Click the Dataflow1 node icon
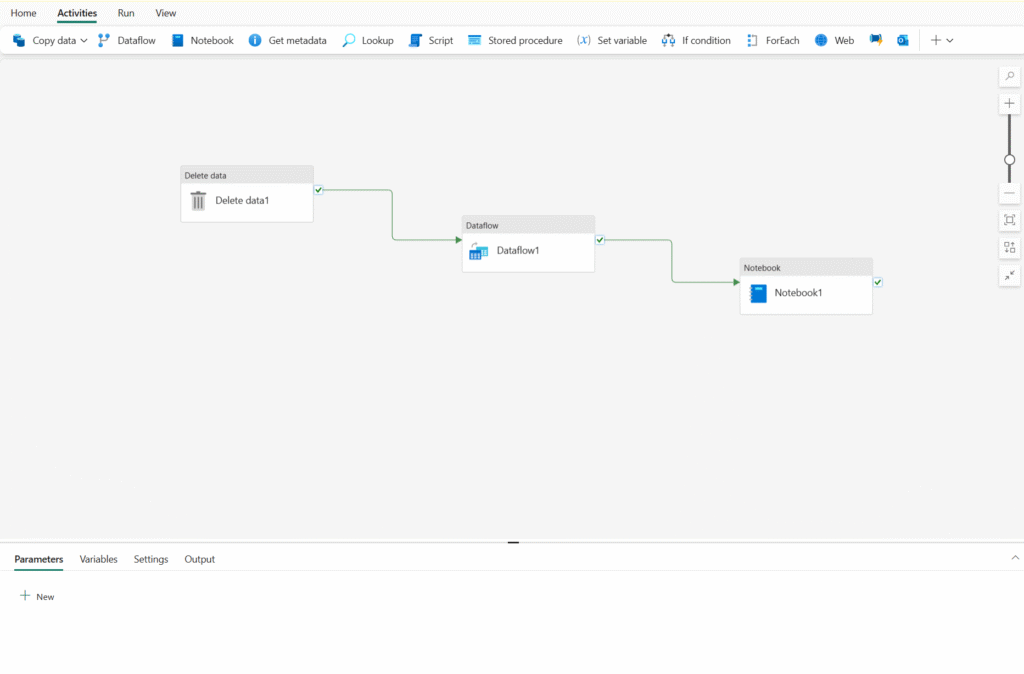The width and height of the screenshot is (1024, 674). [479, 251]
